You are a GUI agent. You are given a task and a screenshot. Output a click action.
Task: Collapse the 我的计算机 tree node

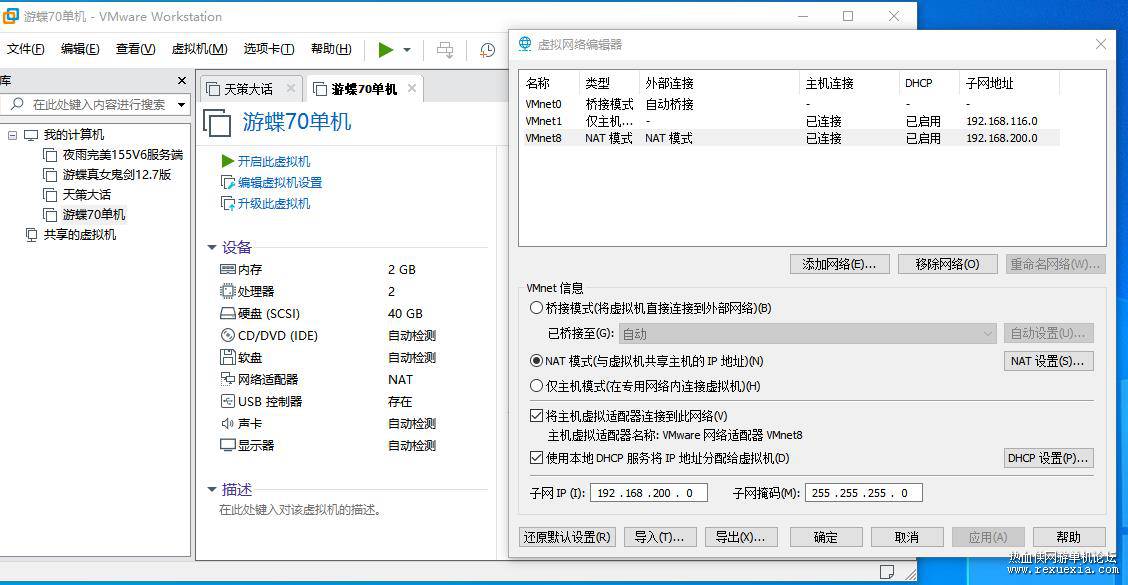(x=12, y=135)
